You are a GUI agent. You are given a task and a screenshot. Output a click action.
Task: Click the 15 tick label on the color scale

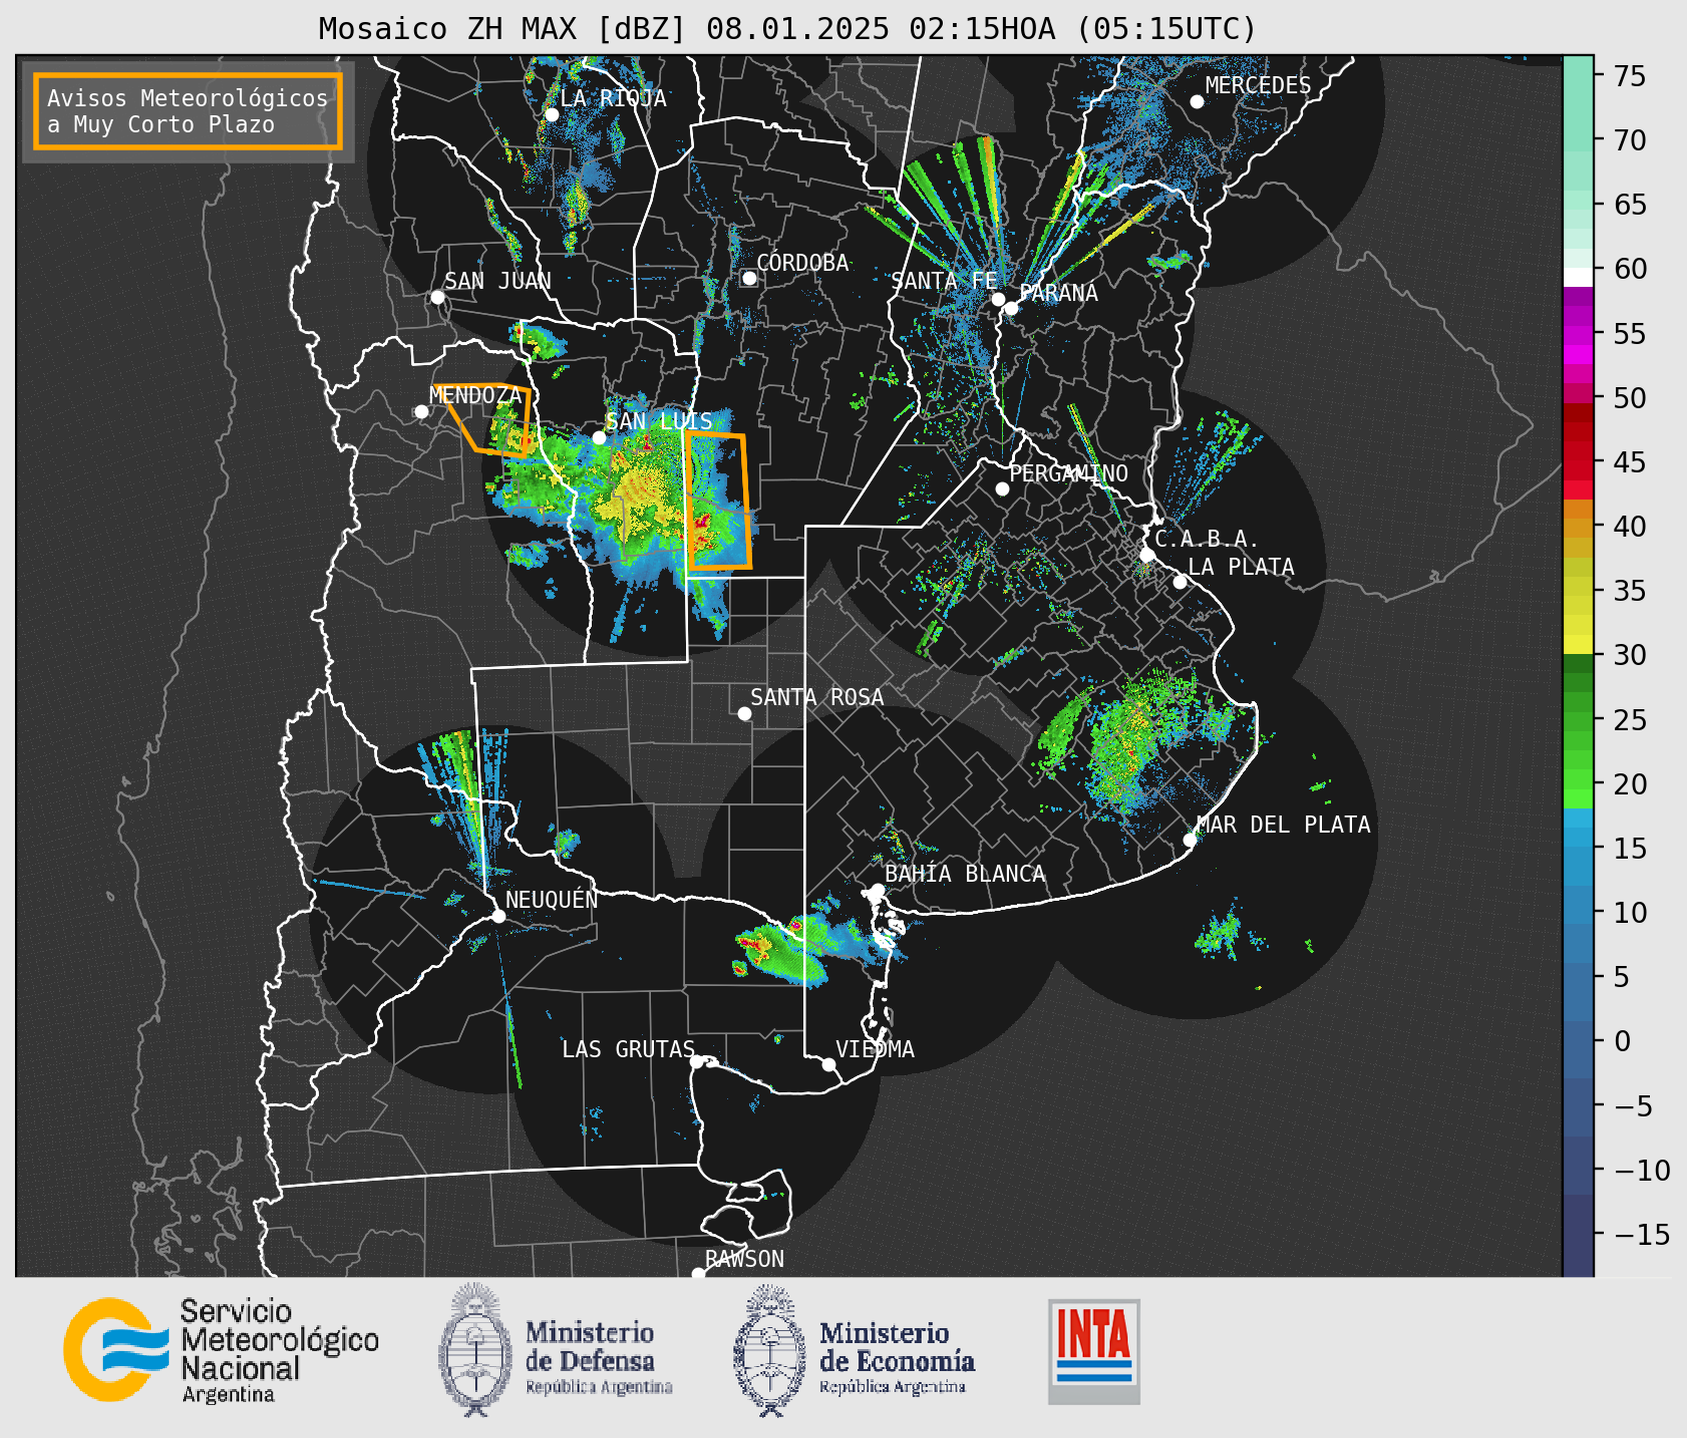1629,848
